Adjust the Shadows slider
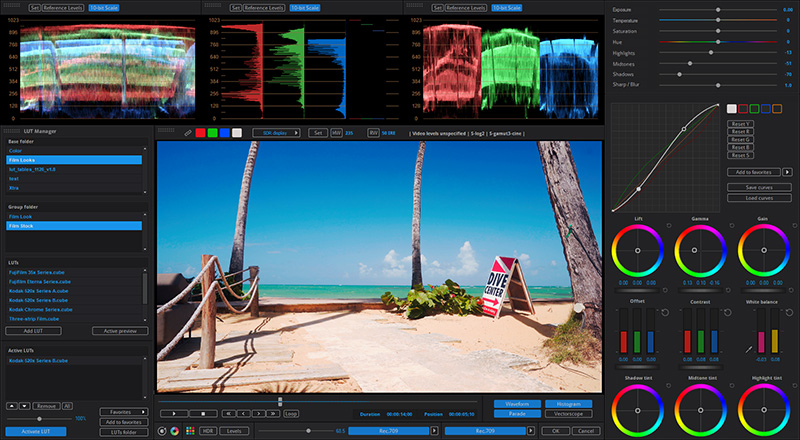The width and height of the screenshot is (800, 440). click(x=718, y=74)
